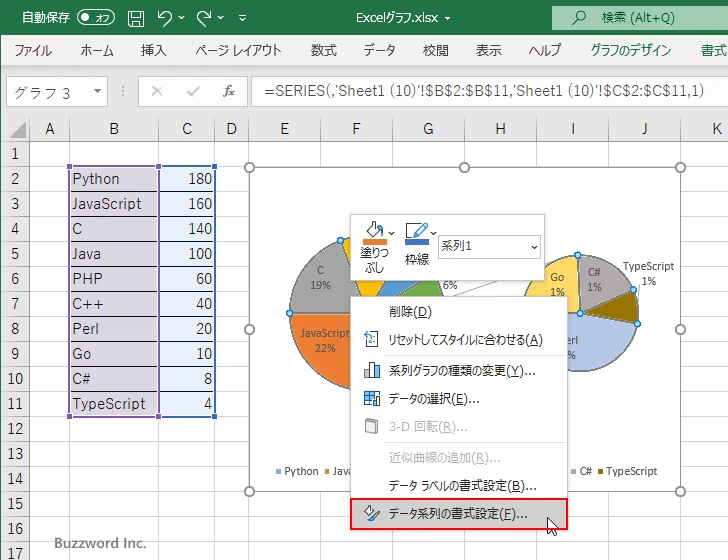The image size is (728, 560).
Task: Click cell B11 containing TypeScript
Action: [114, 404]
